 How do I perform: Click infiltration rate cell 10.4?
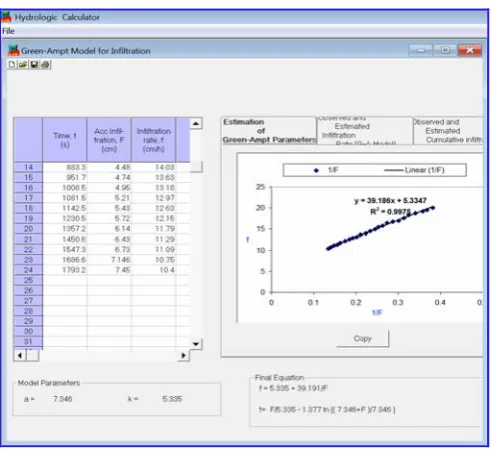[x=154, y=270]
